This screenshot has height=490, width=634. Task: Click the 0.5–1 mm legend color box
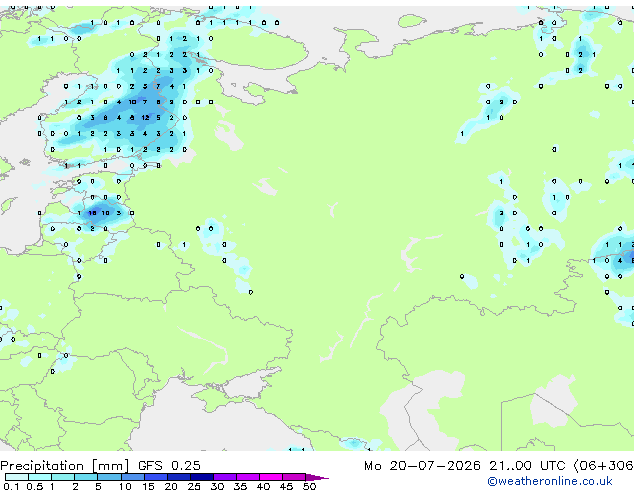[40, 477]
